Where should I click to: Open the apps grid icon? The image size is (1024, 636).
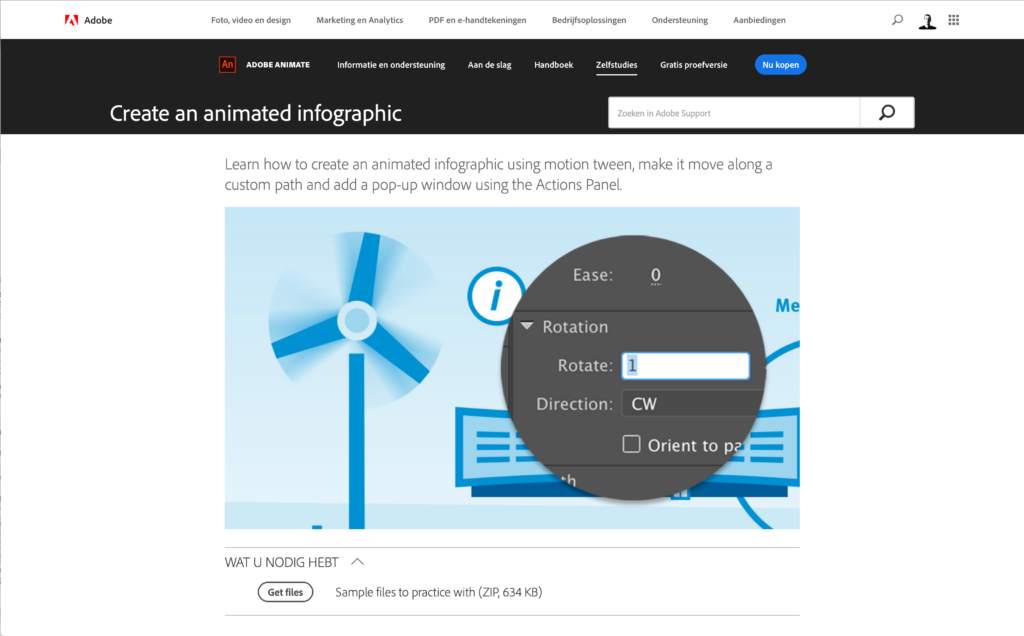coord(953,20)
